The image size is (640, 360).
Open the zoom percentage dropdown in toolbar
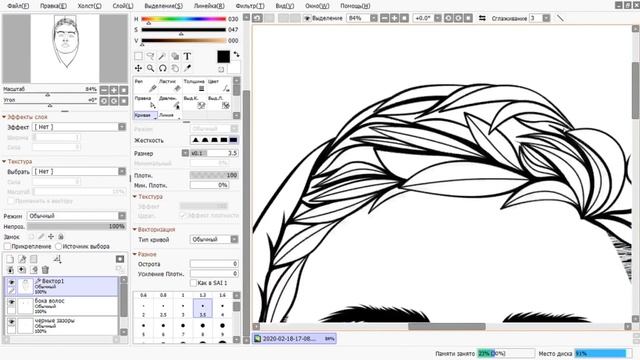point(373,18)
